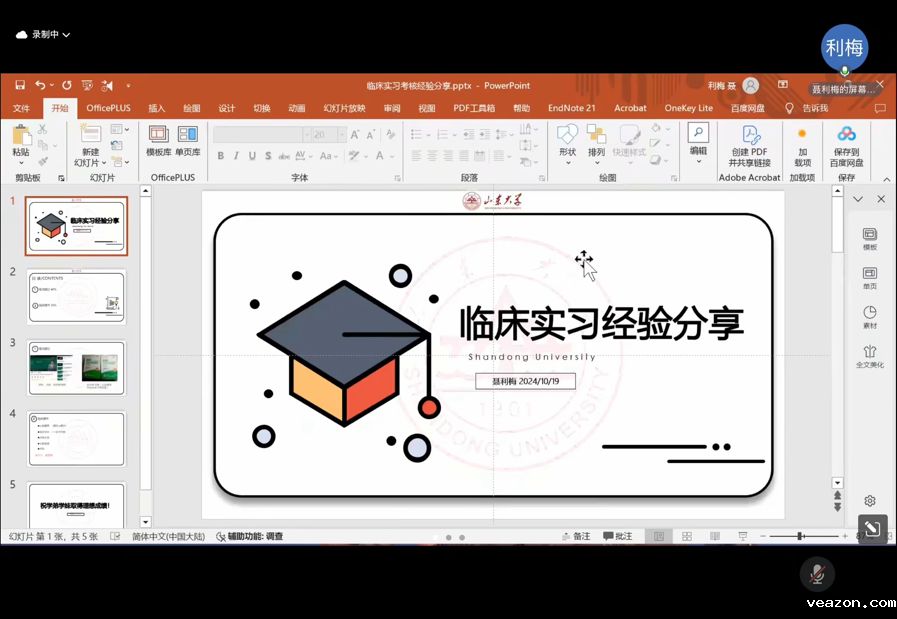Select slide 3 thumbnail in slide panel
Screen dimensions: 897x619
coord(76,367)
